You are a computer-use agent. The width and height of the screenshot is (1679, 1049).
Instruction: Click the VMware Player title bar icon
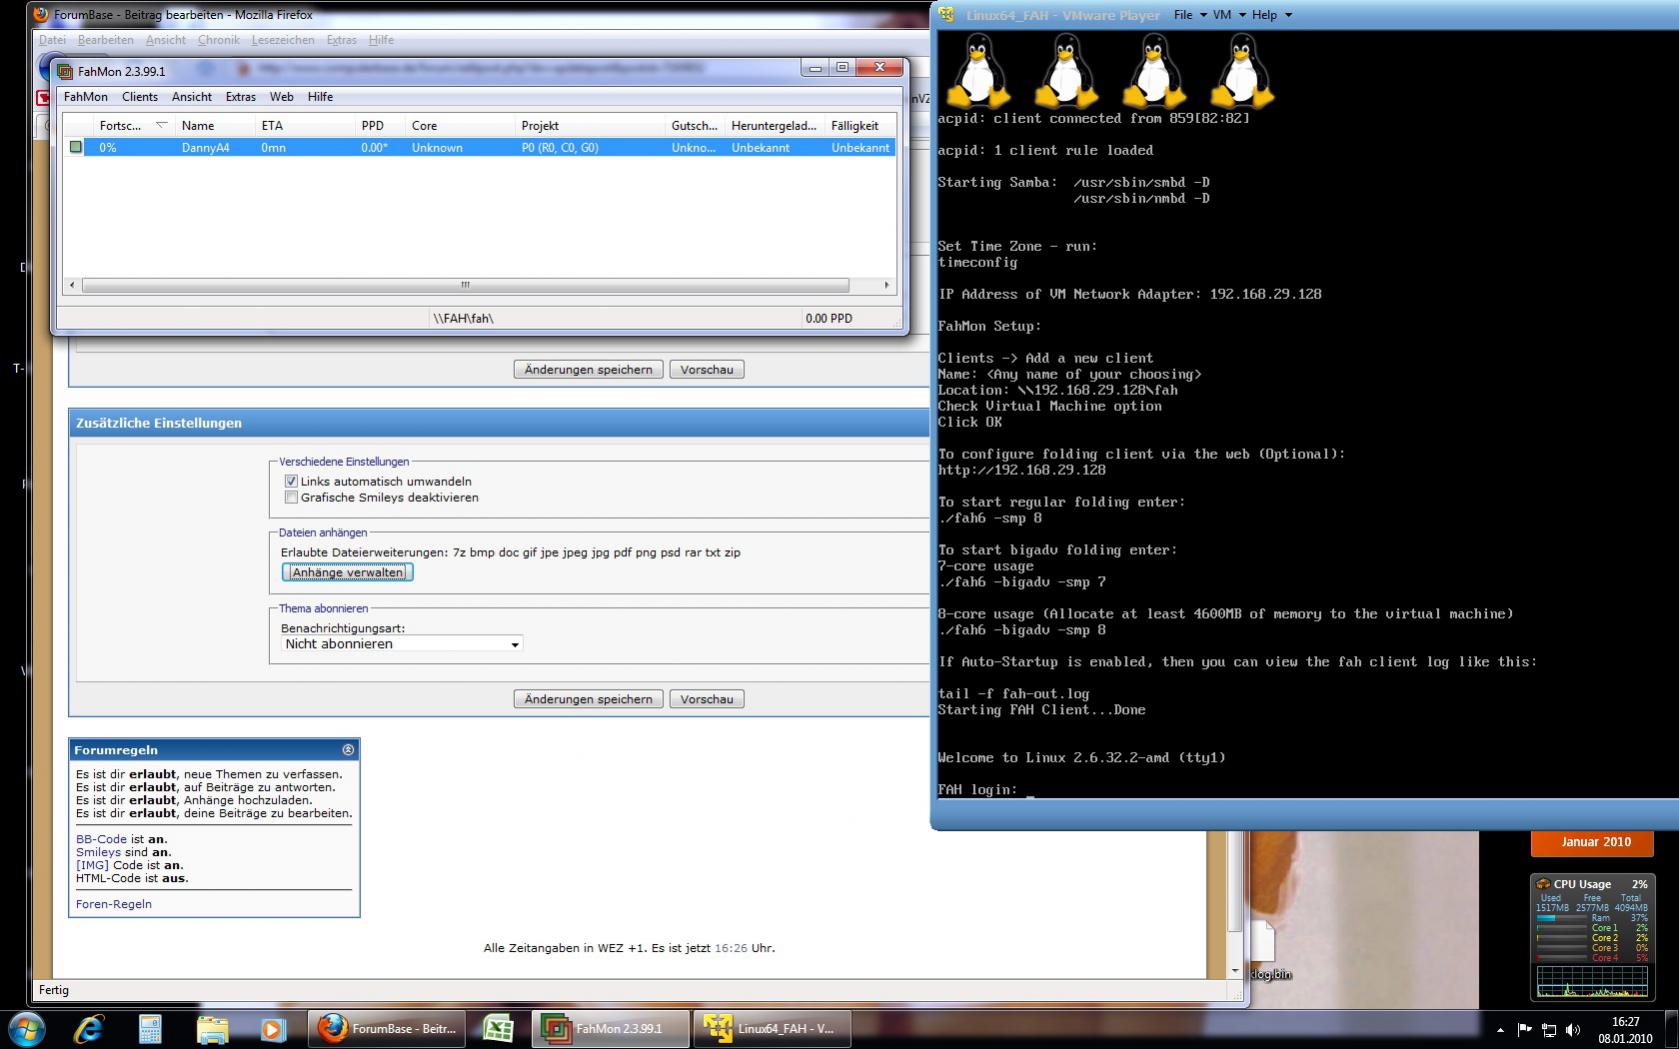pyautogui.click(x=946, y=15)
